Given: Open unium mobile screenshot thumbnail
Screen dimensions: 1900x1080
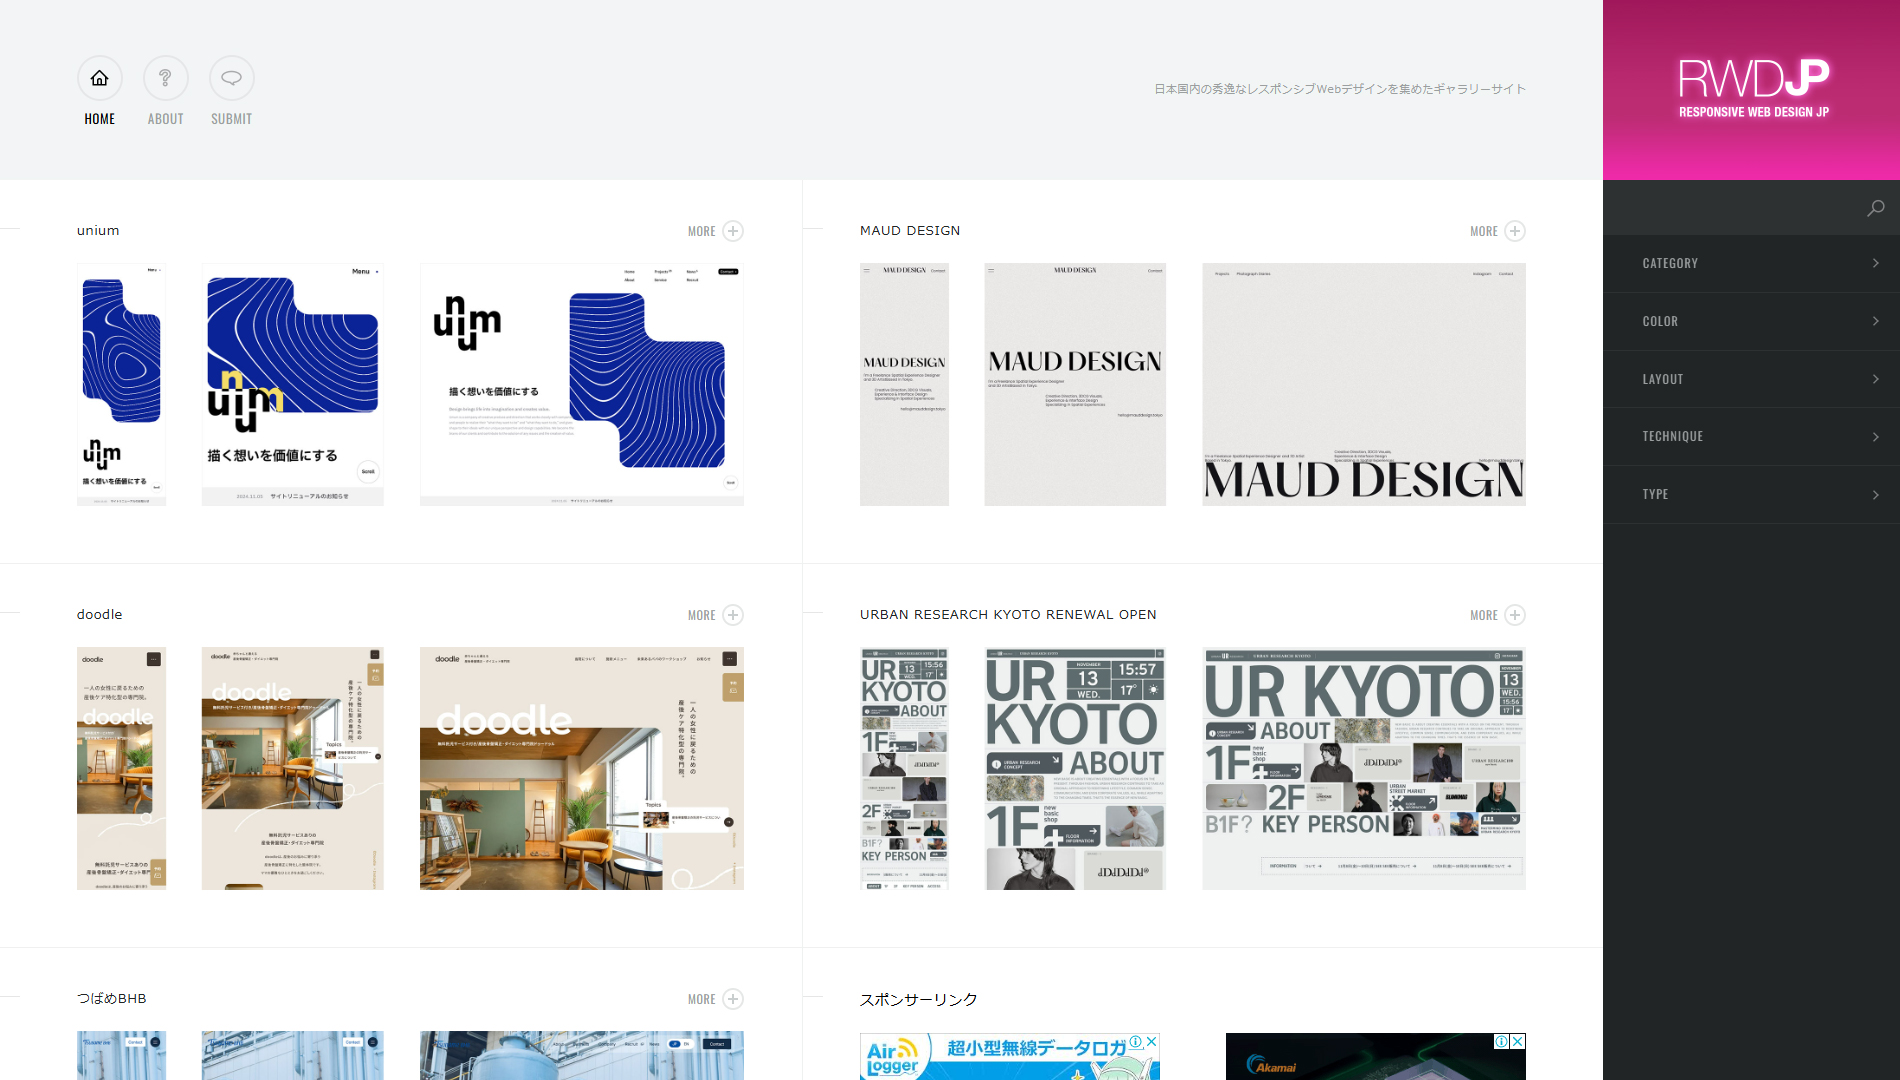Looking at the screenshot, I should [x=122, y=385].
